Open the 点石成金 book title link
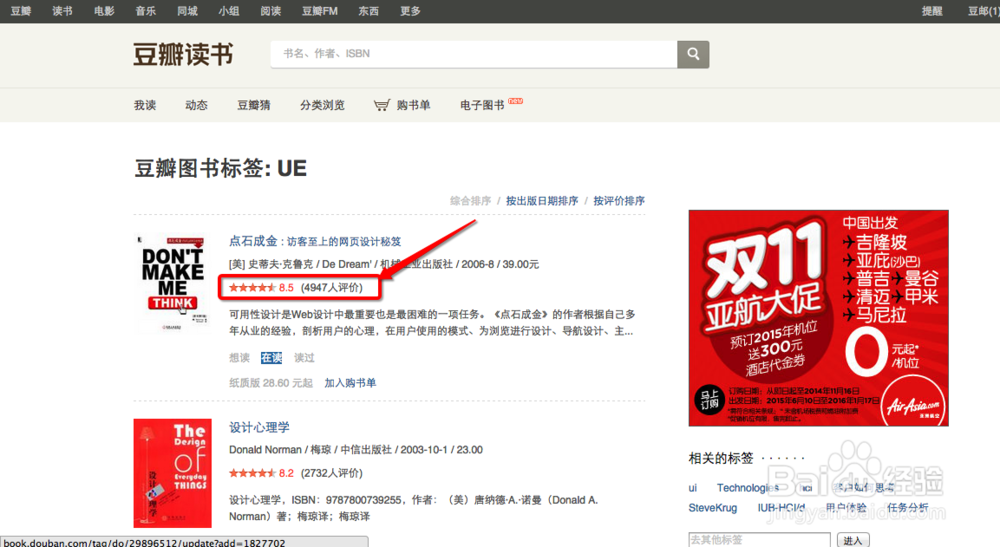The image size is (1000, 547). 315,241
